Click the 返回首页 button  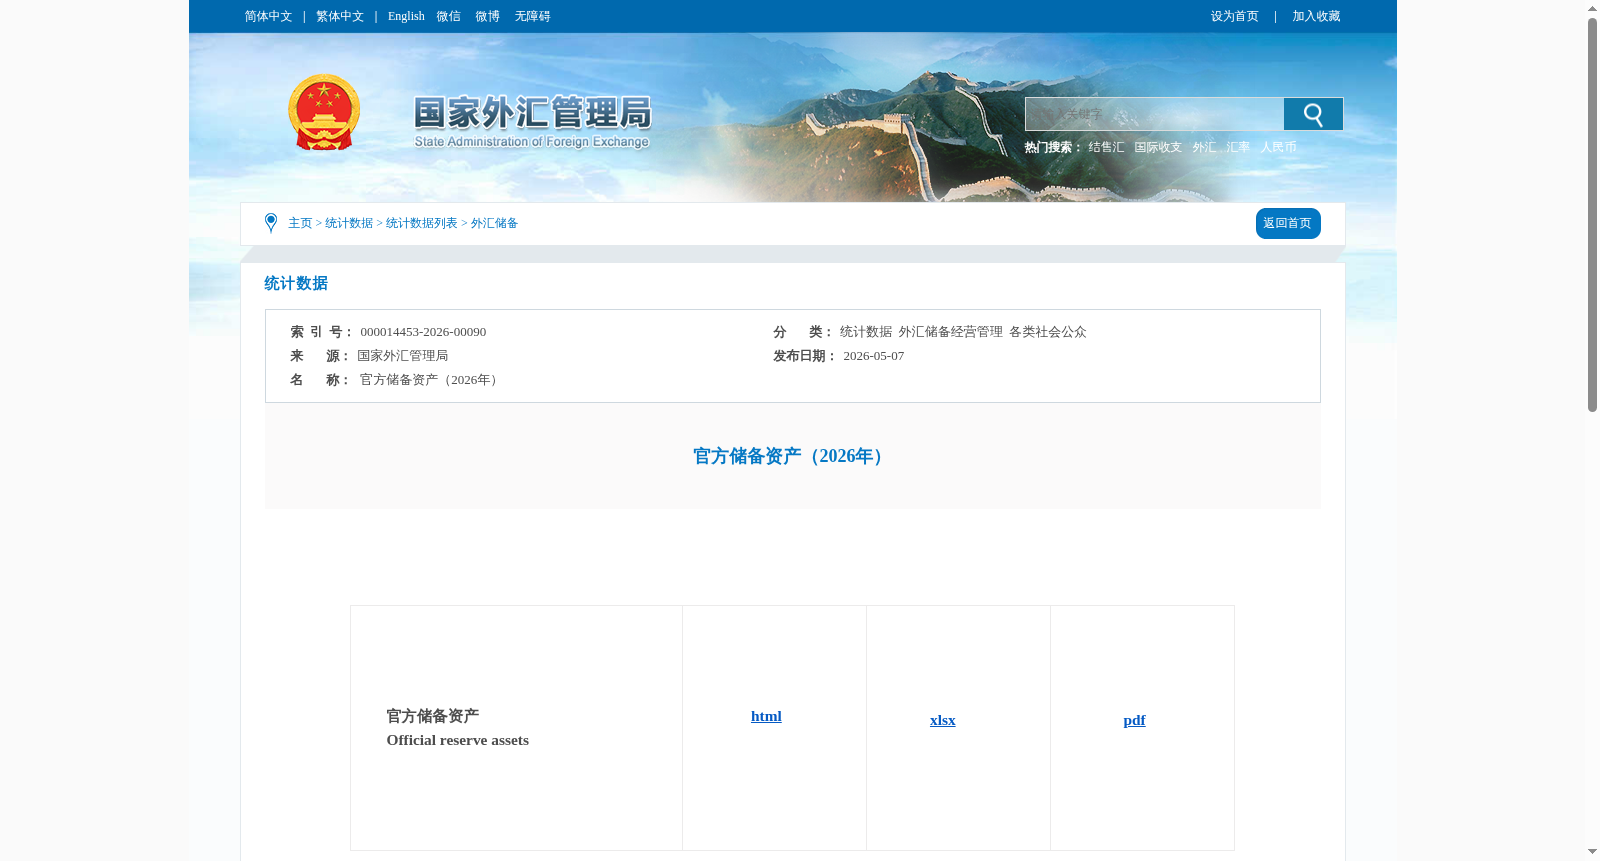click(1288, 223)
